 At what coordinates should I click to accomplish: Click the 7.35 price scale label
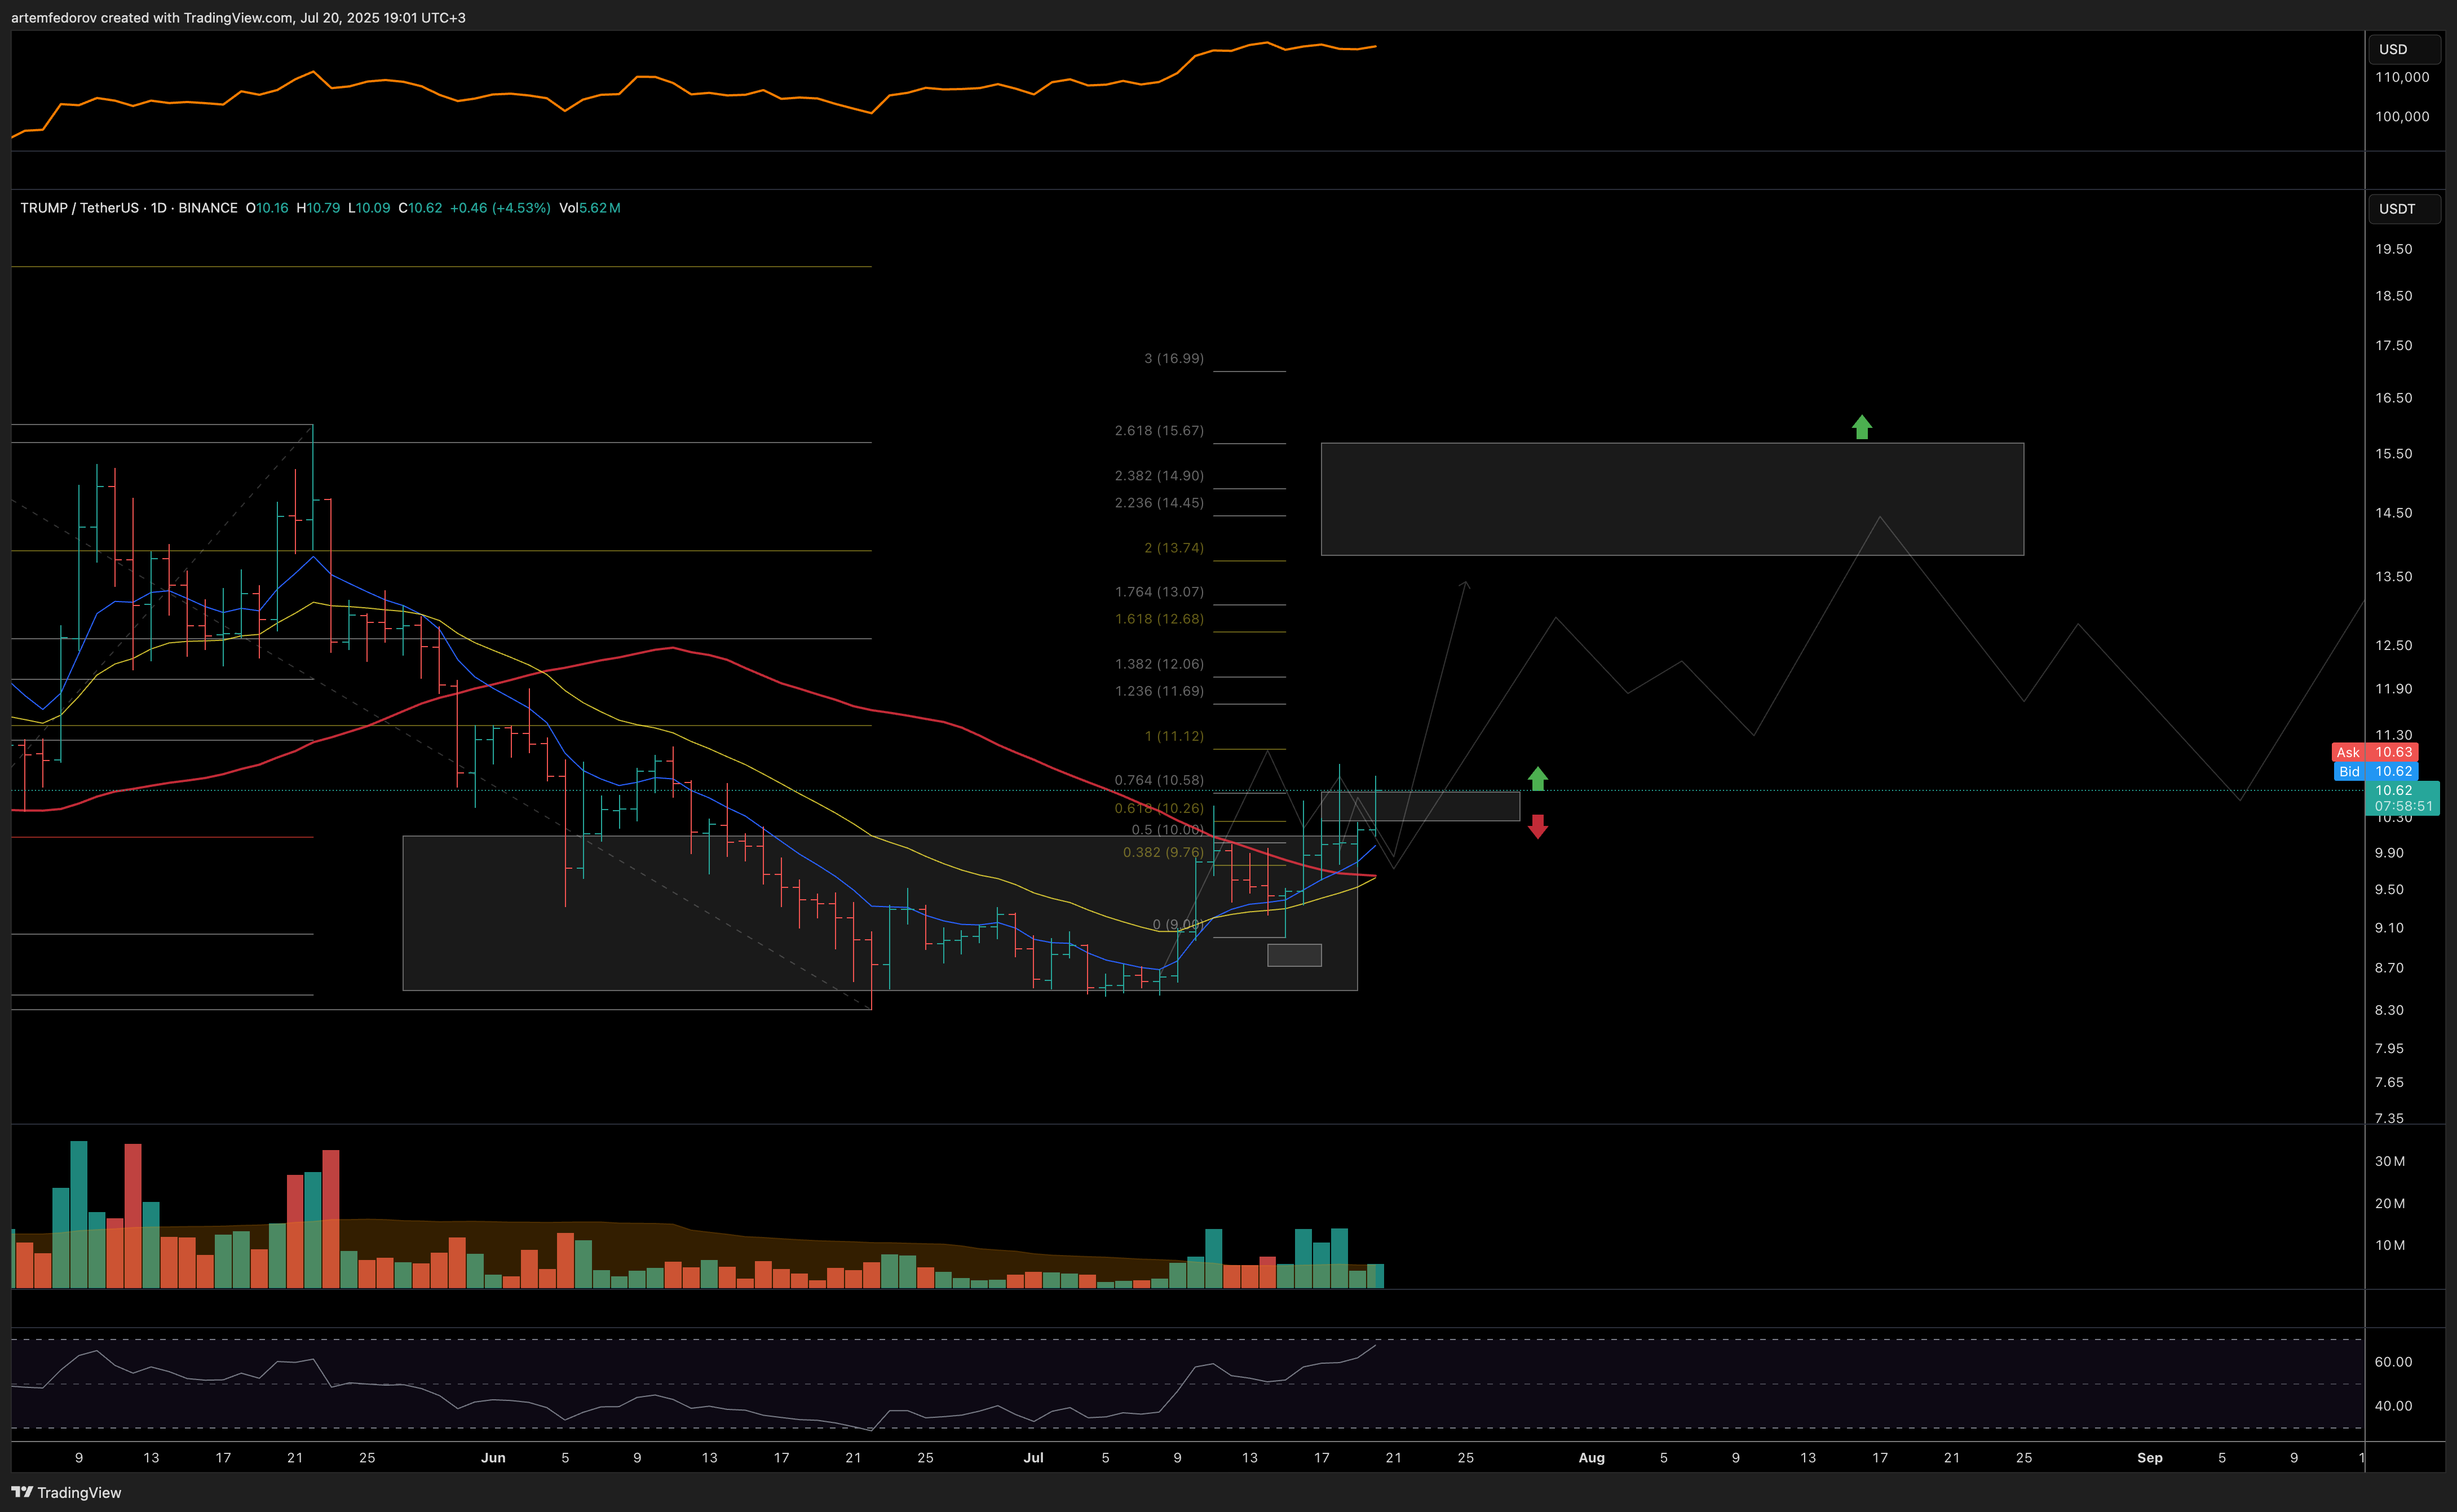click(x=2389, y=1118)
